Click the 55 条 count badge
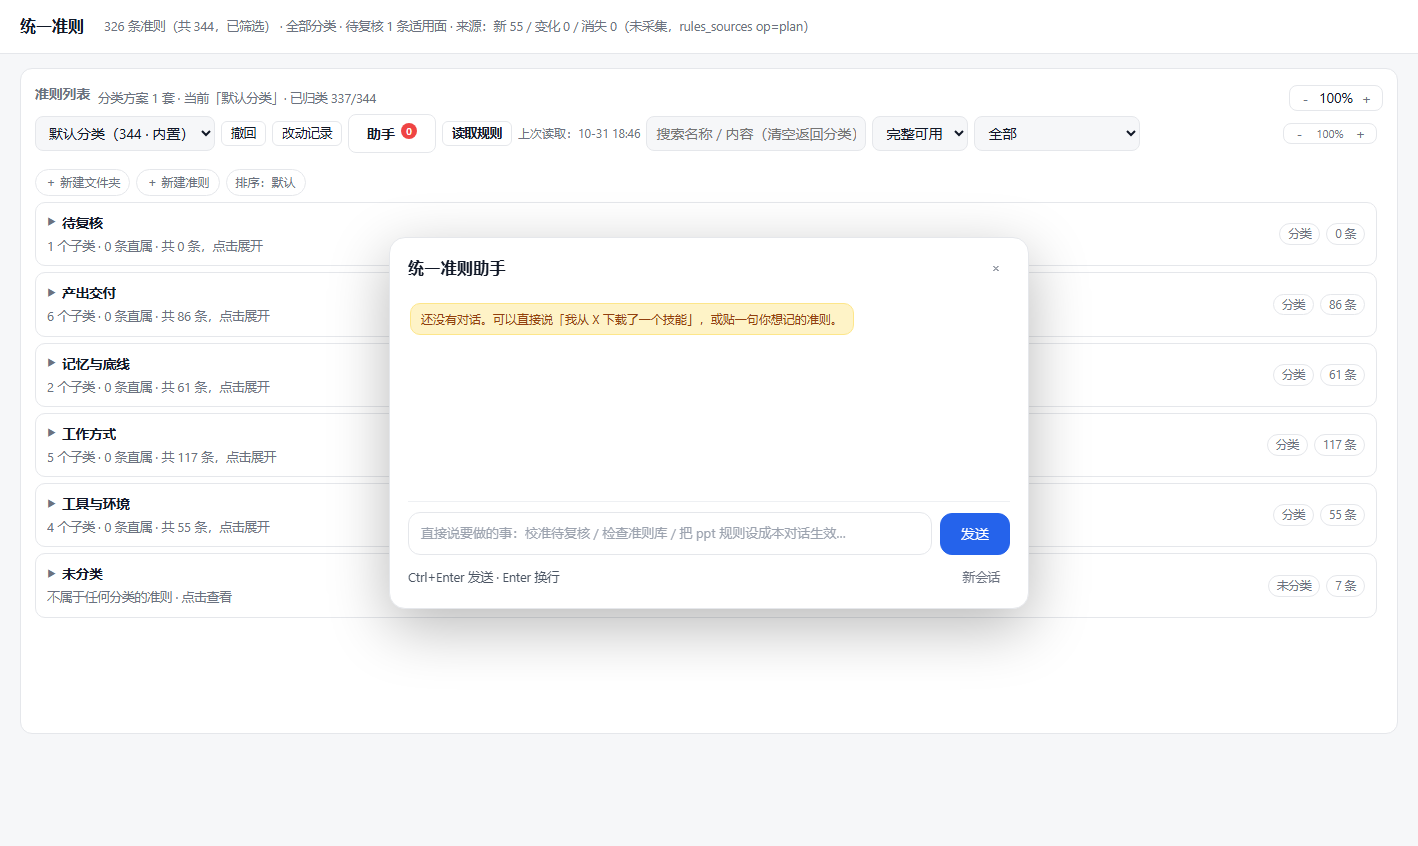This screenshot has width=1418, height=846. point(1343,515)
